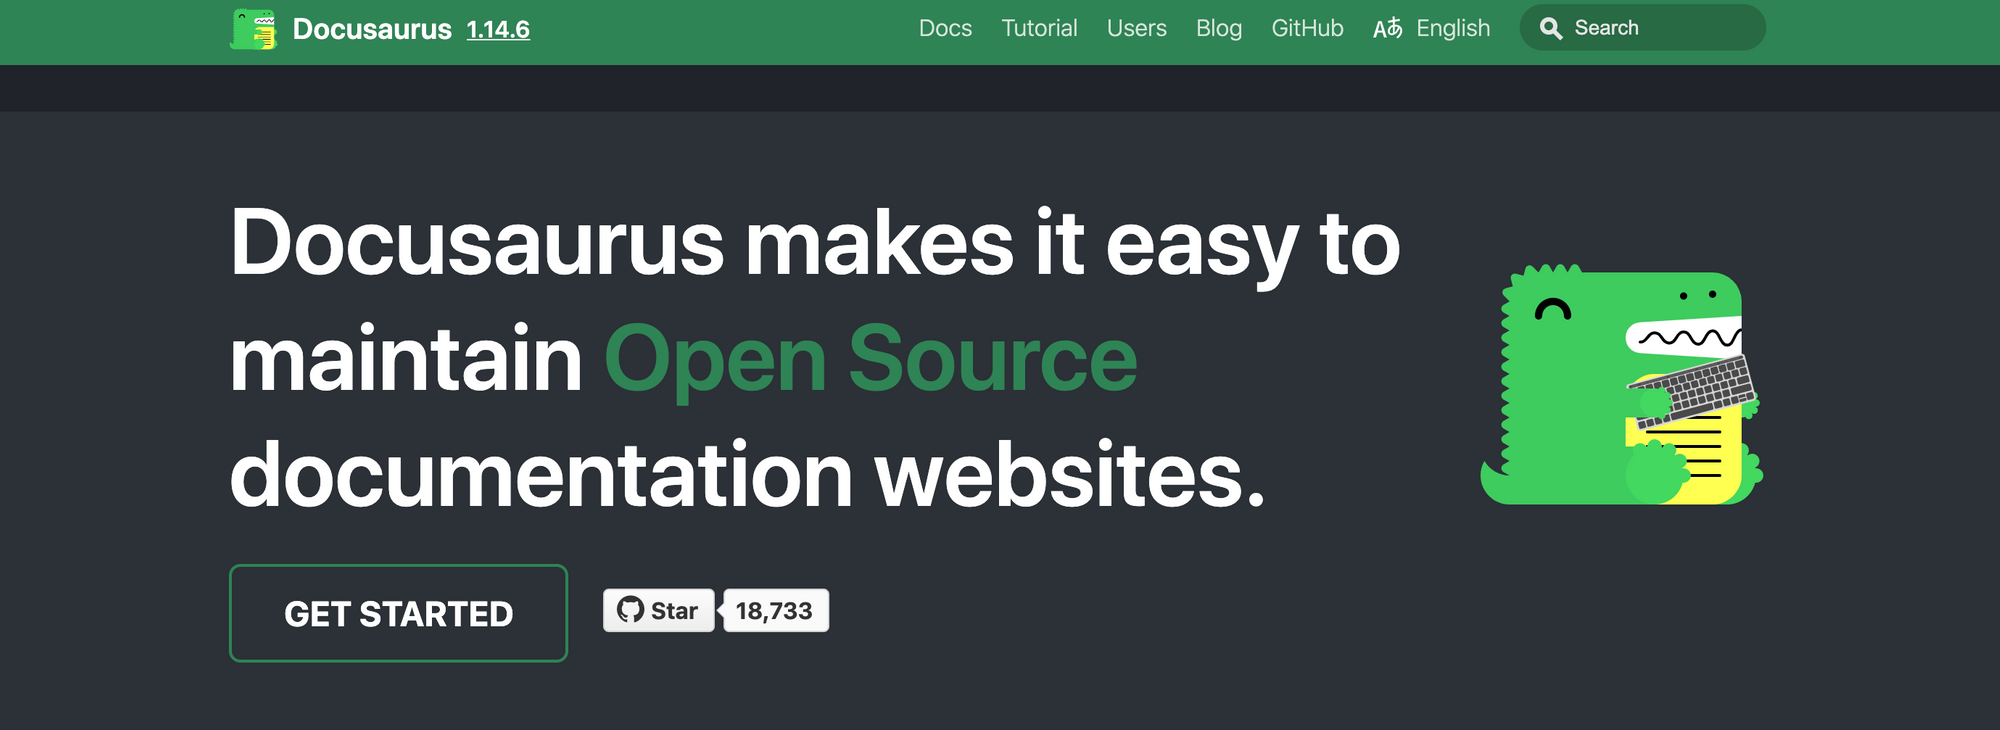Focus the Search input field
2000x730 pixels.
tap(1642, 27)
